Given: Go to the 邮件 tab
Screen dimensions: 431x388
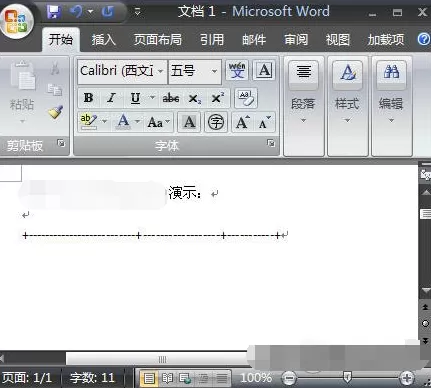Looking at the screenshot, I should click(254, 40).
